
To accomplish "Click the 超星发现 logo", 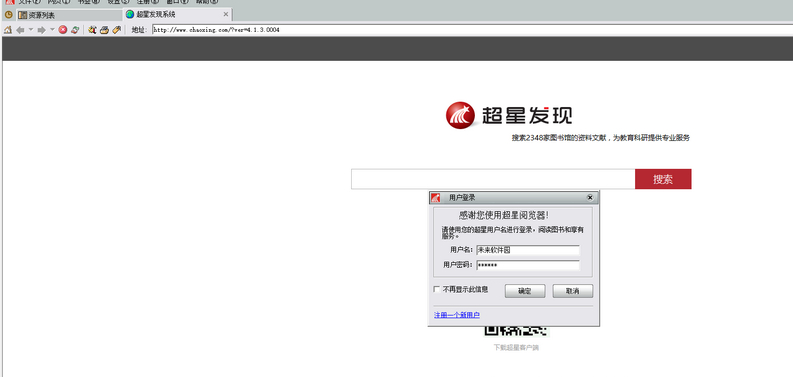I will tap(509, 115).
